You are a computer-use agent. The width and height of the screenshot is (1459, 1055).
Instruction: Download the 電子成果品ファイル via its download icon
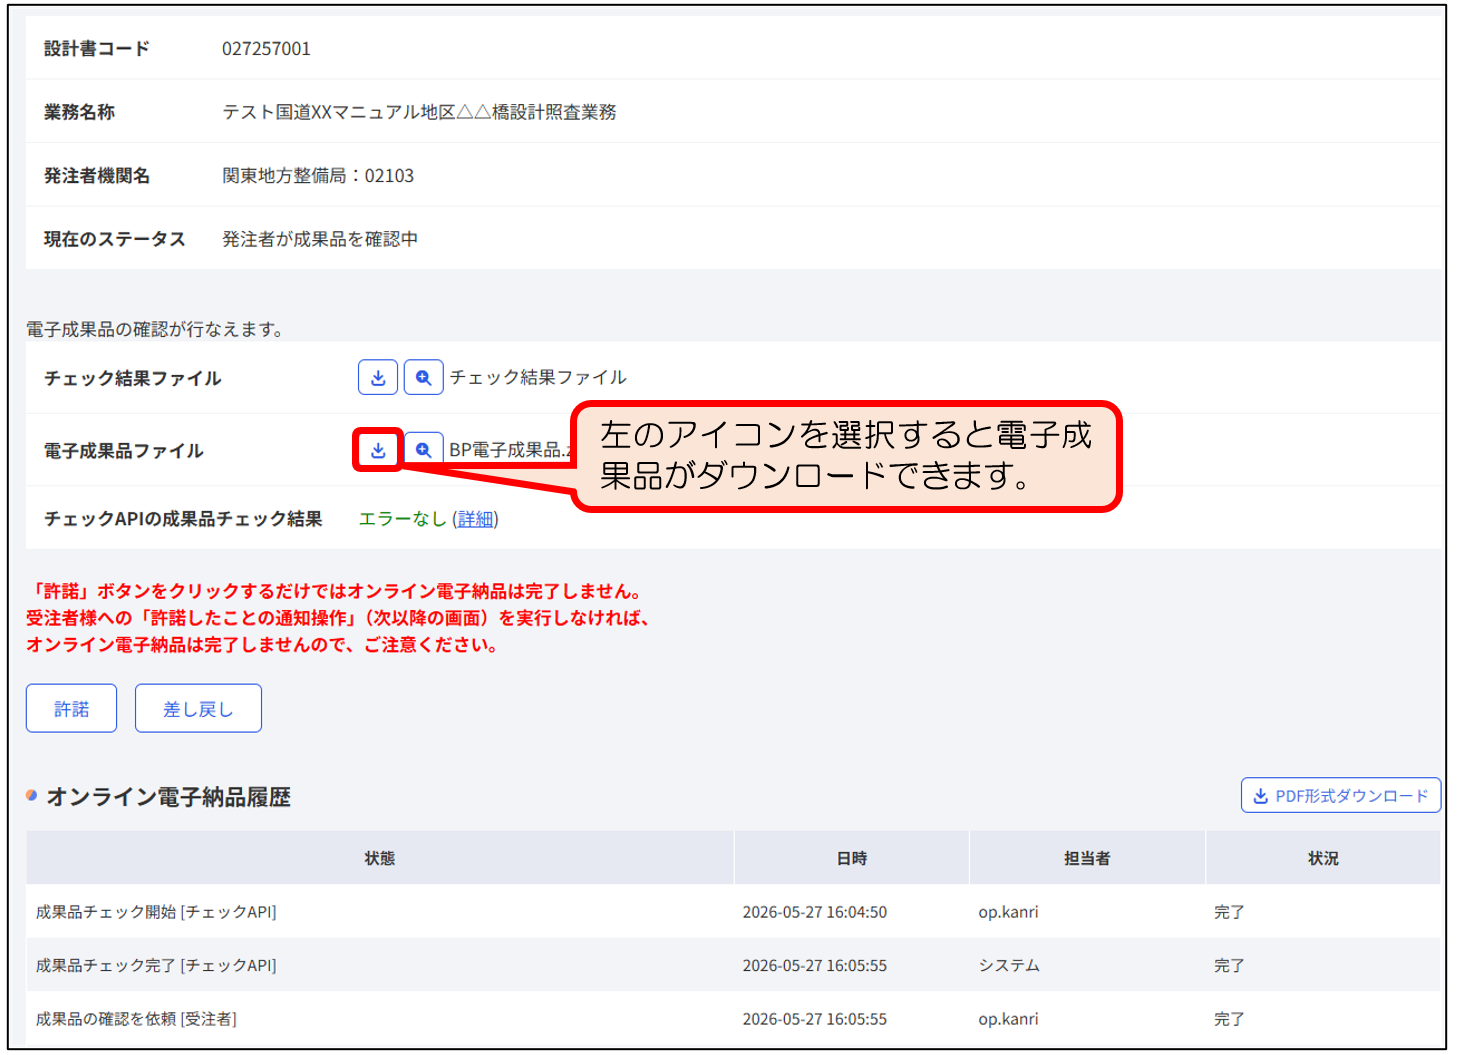(x=378, y=450)
